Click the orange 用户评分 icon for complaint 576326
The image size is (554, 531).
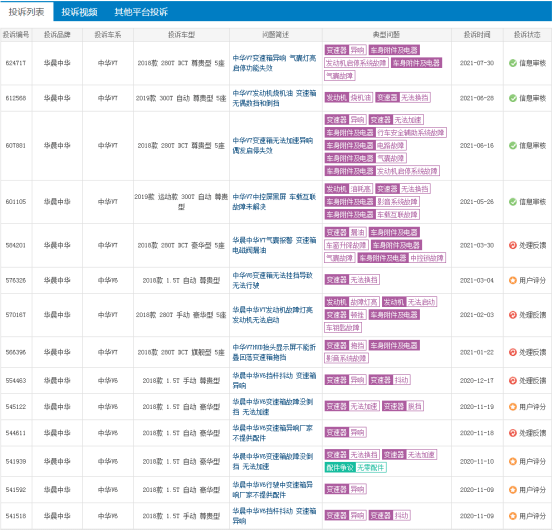(513, 280)
